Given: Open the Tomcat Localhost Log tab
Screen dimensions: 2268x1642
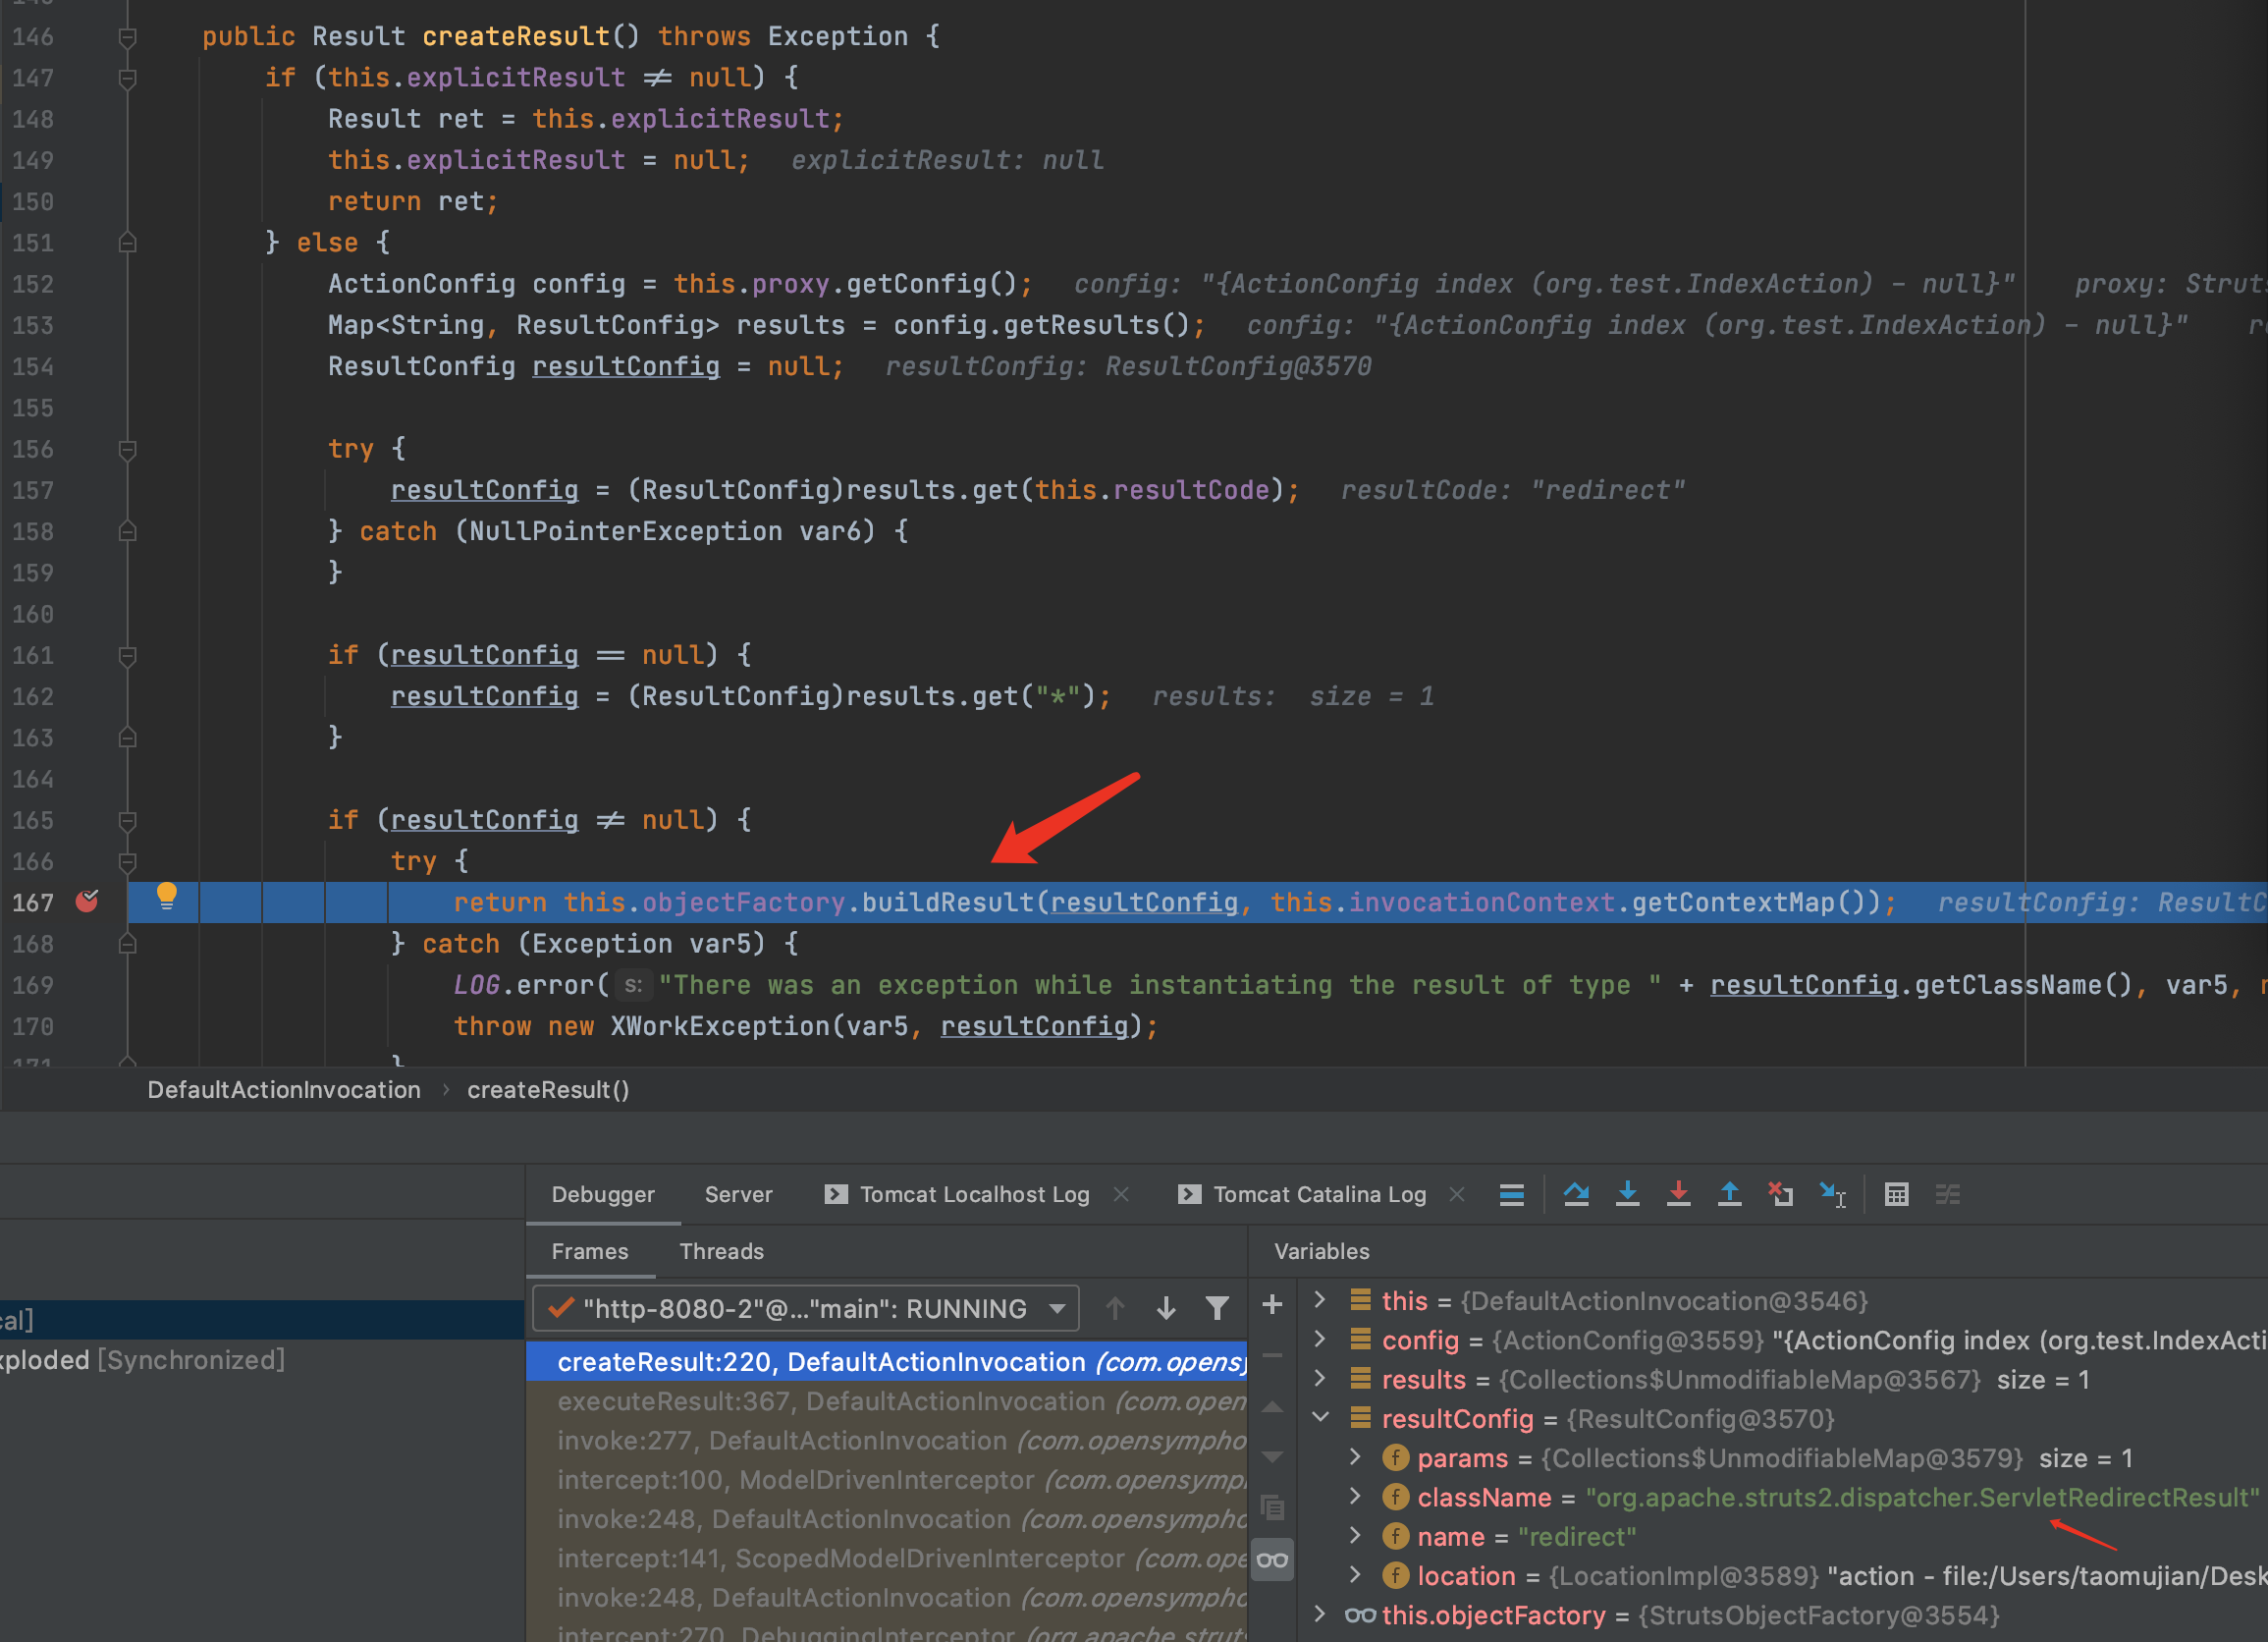Looking at the screenshot, I should 974,1194.
